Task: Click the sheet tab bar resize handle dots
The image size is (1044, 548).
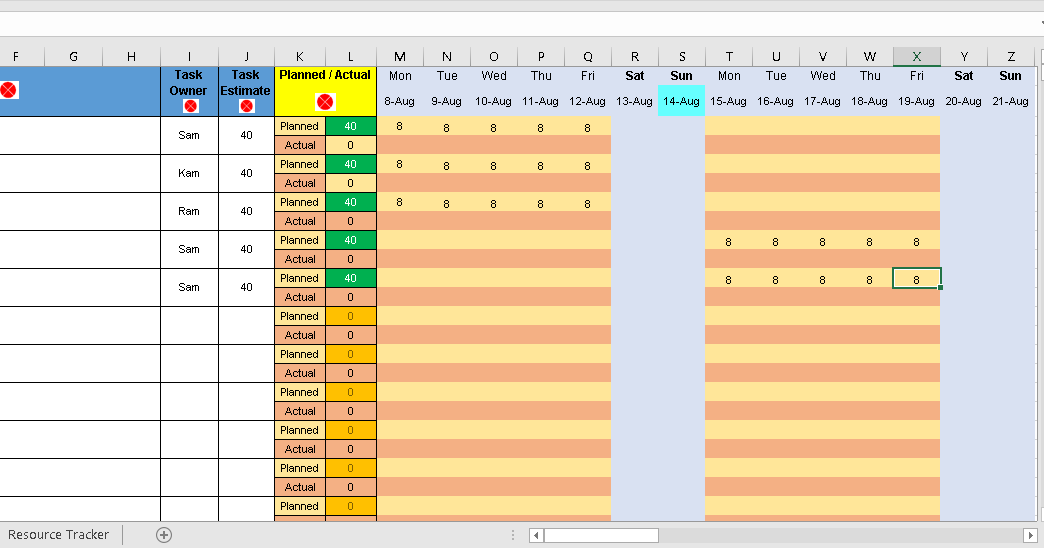Action: point(513,535)
